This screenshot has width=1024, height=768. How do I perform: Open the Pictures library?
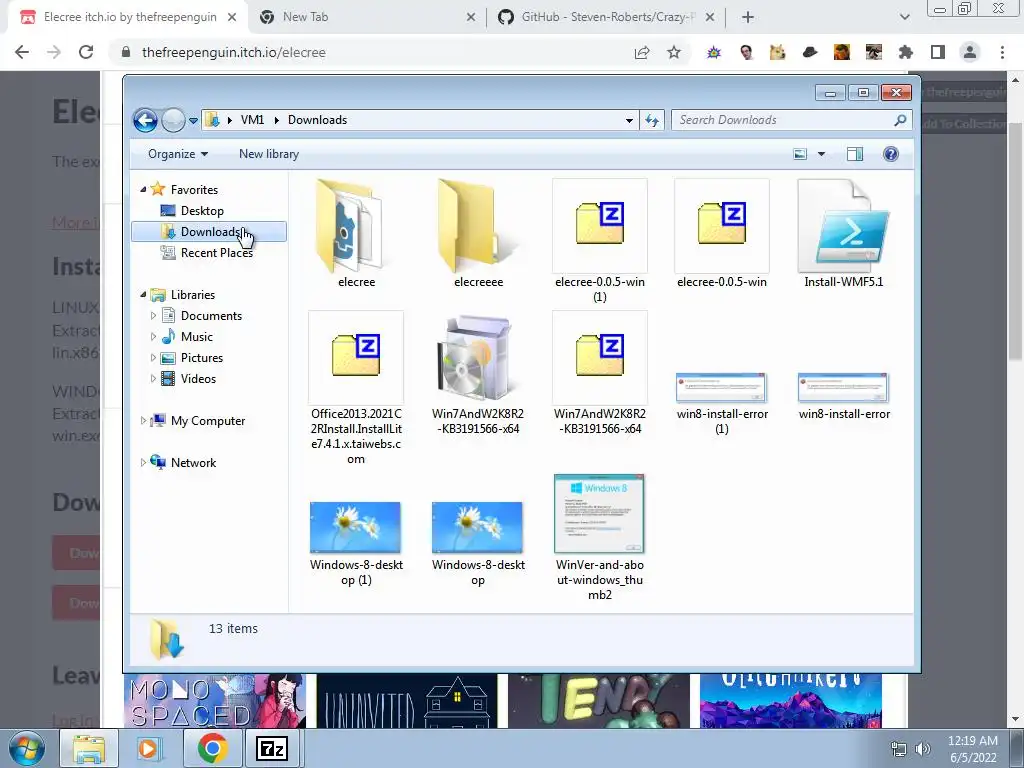[202, 358]
